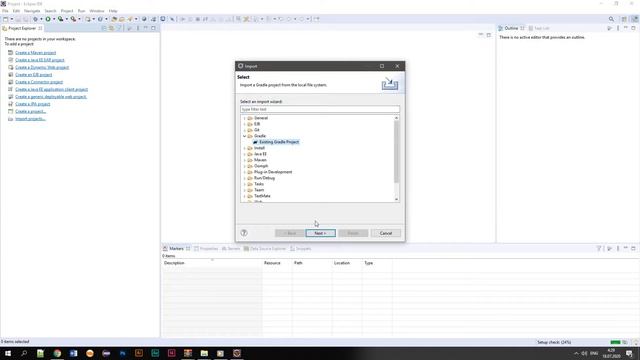Click Create an EJB project link

[33, 75]
